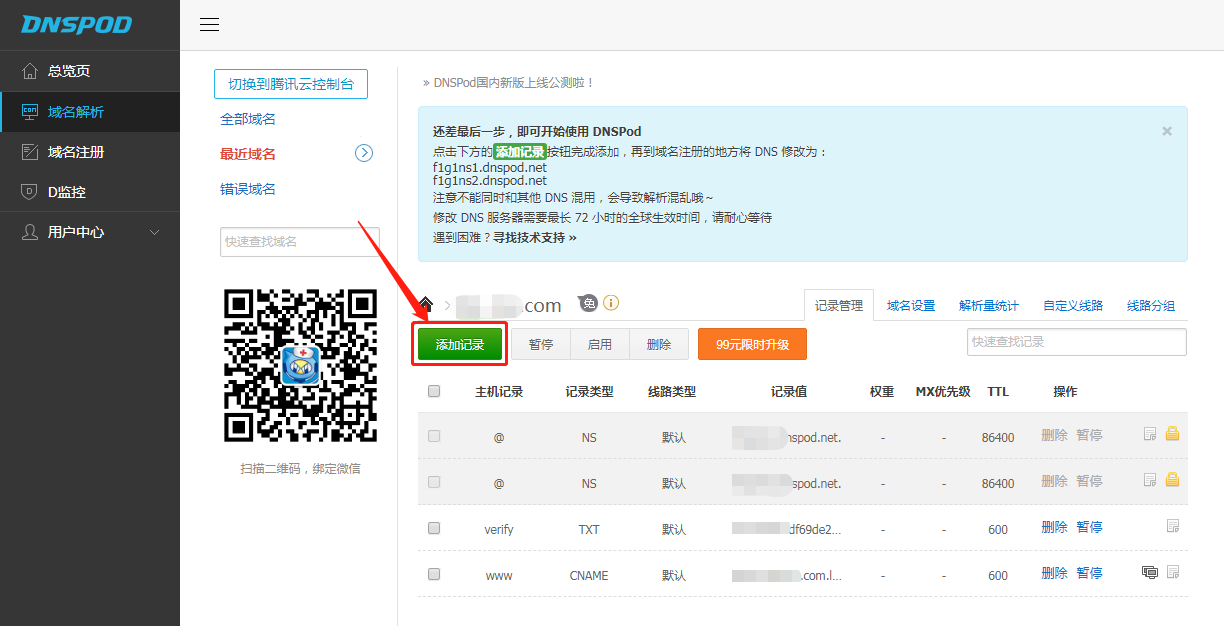Check the verify TXT record checkbox
This screenshot has width=1224, height=626.
click(434, 528)
